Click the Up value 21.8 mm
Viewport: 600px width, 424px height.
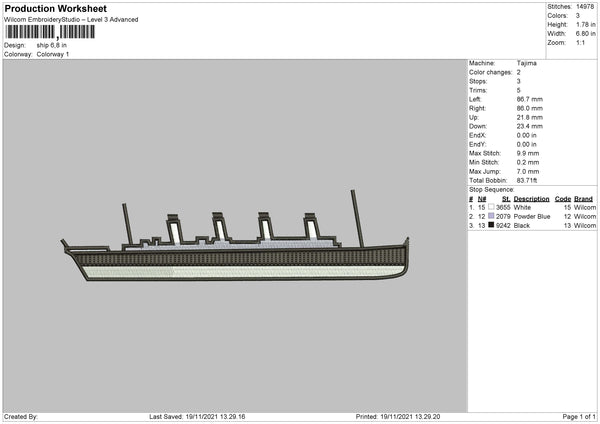pyautogui.click(x=530, y=117)
